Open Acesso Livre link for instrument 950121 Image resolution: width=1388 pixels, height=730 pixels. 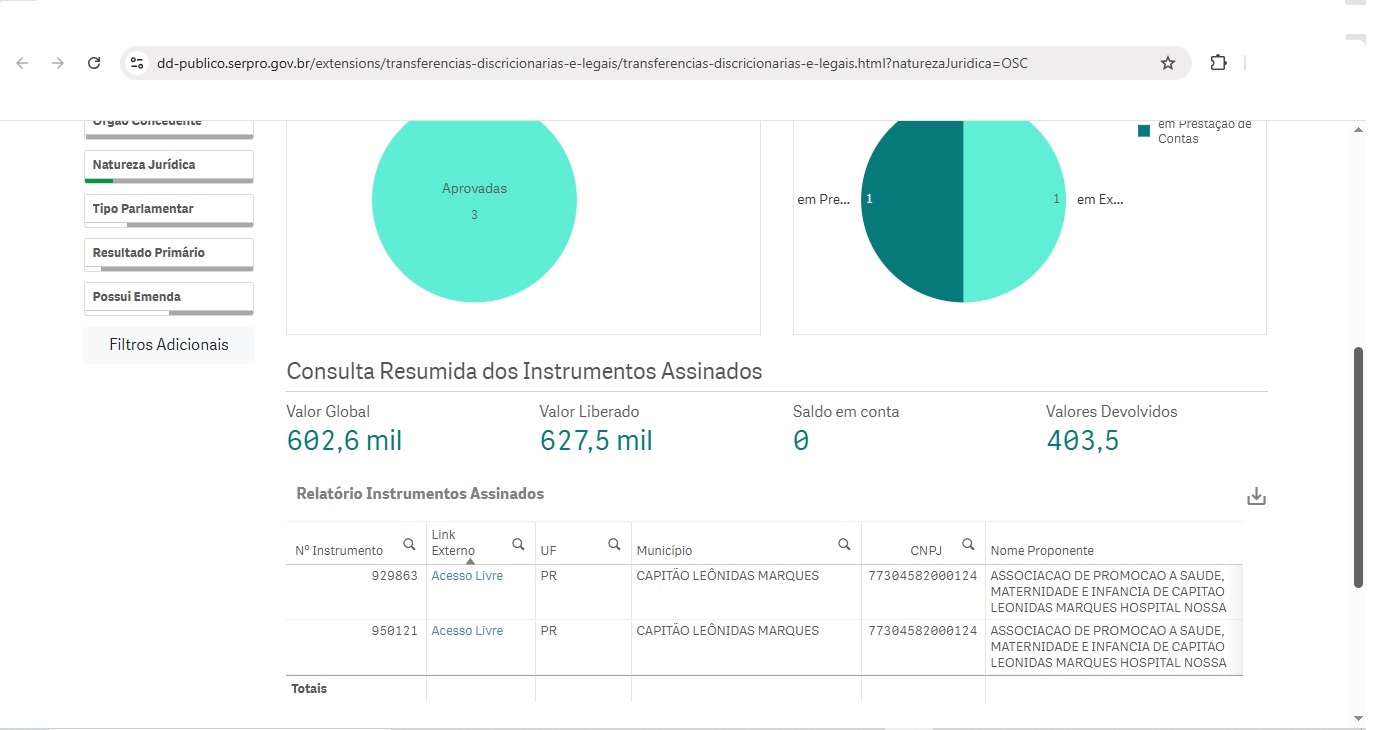467,631
